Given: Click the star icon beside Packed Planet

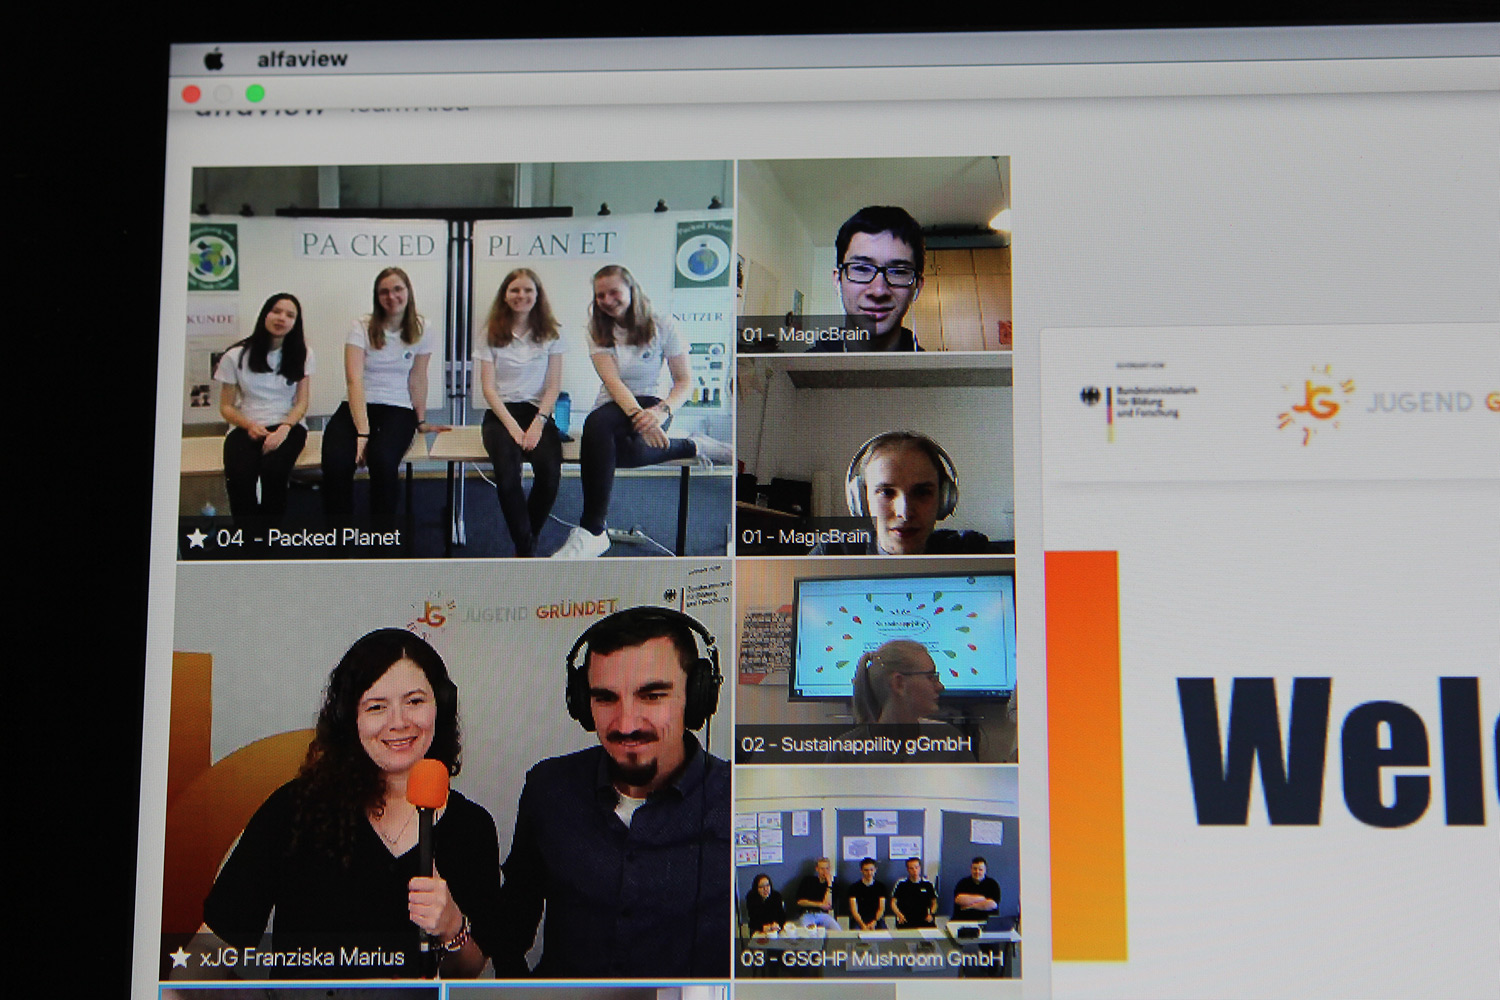Looking at the screenshot, I should coord(197,539).
